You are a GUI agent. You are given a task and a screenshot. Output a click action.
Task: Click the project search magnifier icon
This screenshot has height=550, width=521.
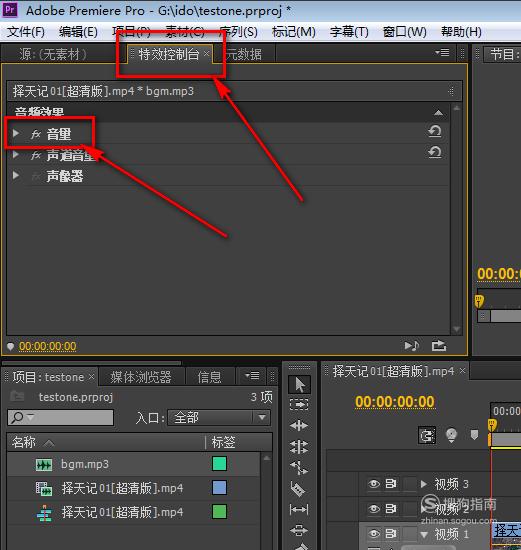click(17, 417)
